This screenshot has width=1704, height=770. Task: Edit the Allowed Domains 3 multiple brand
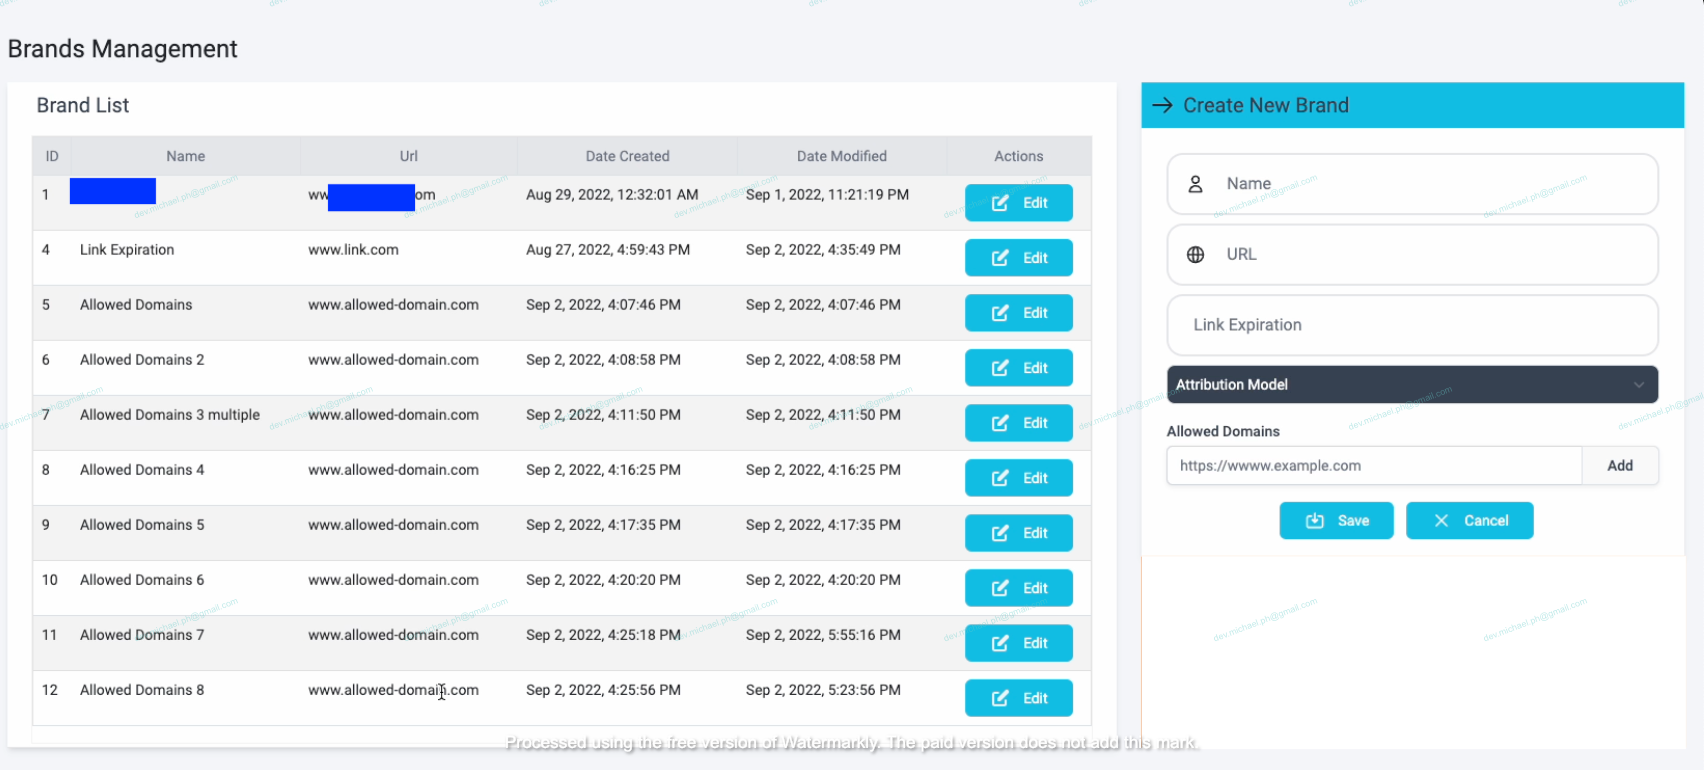tap(1018, 423)
